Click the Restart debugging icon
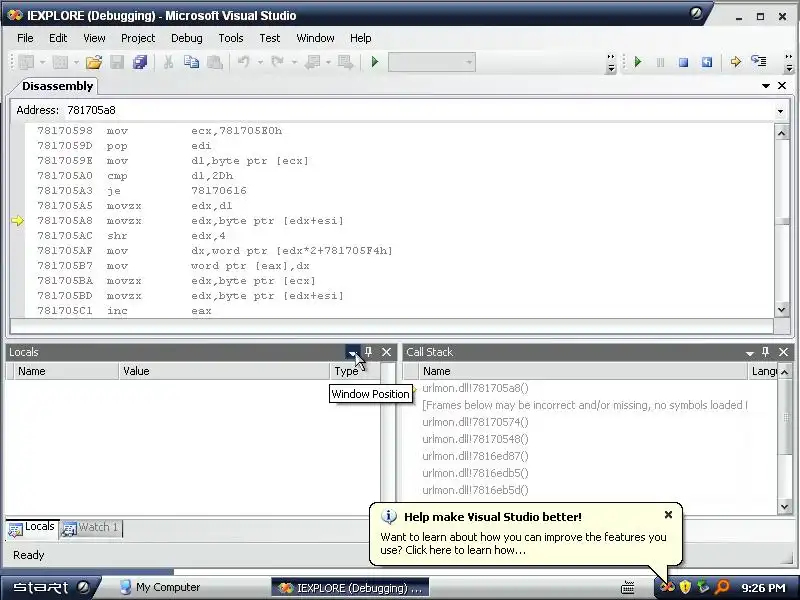The height and width of the screenshot is (600, 800). [x=707, y=62]
